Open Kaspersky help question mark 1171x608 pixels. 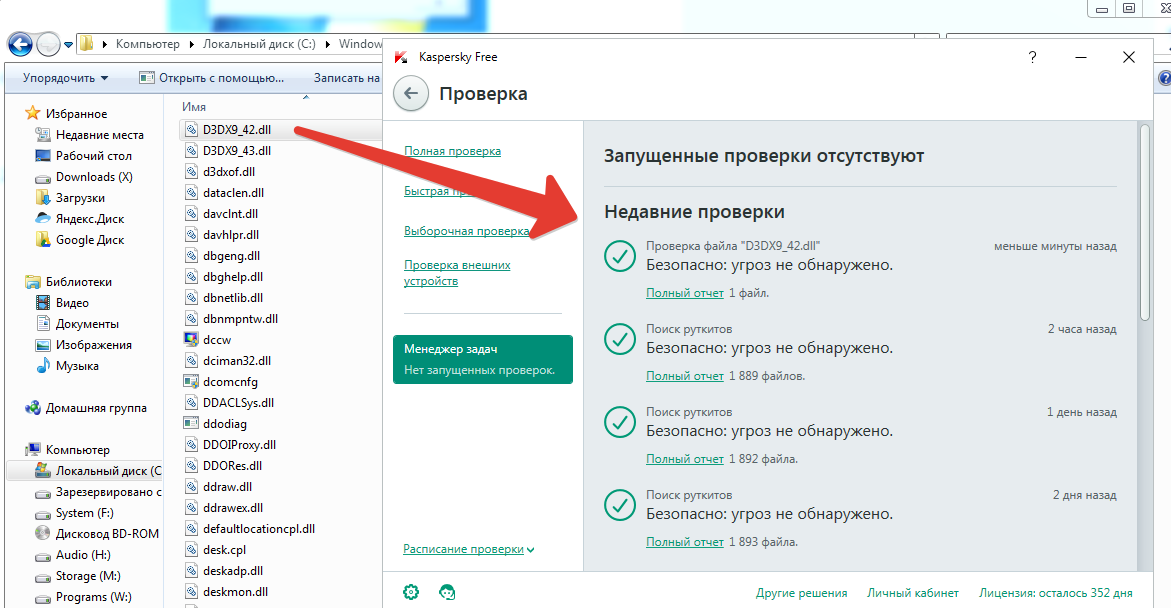click(1032, 57)
